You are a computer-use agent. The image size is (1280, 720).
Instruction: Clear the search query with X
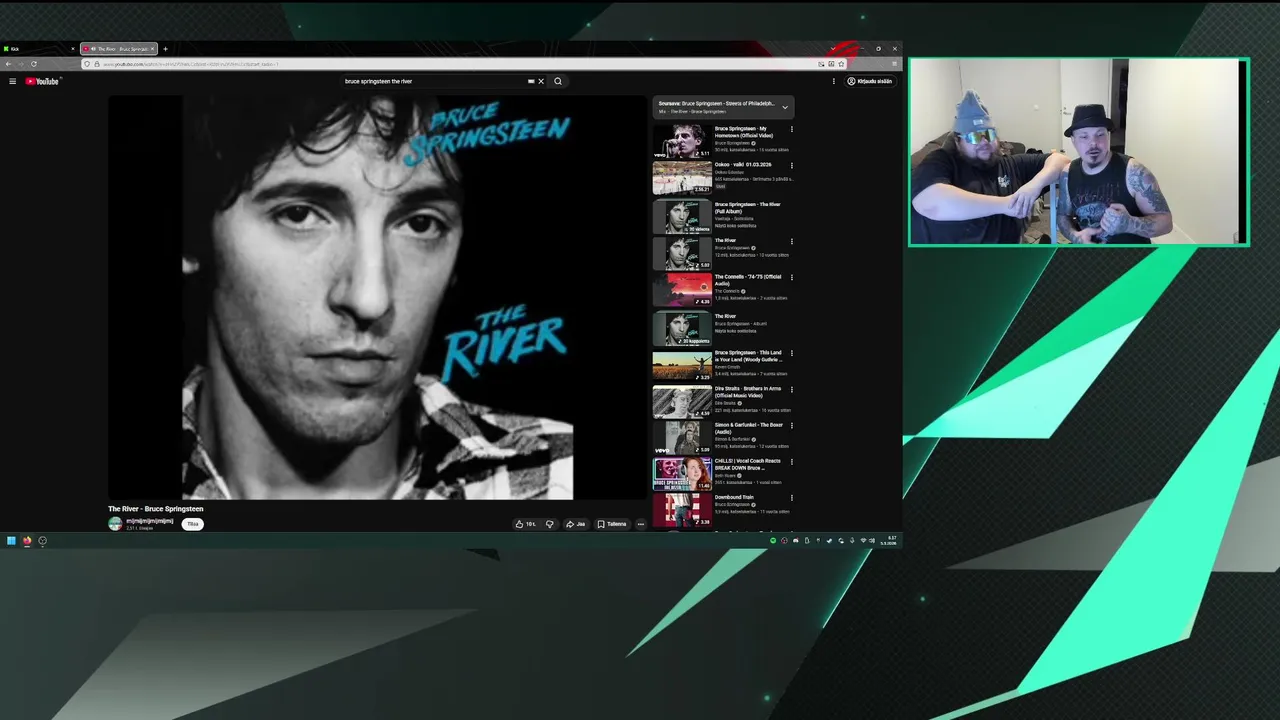pos(541,81)
